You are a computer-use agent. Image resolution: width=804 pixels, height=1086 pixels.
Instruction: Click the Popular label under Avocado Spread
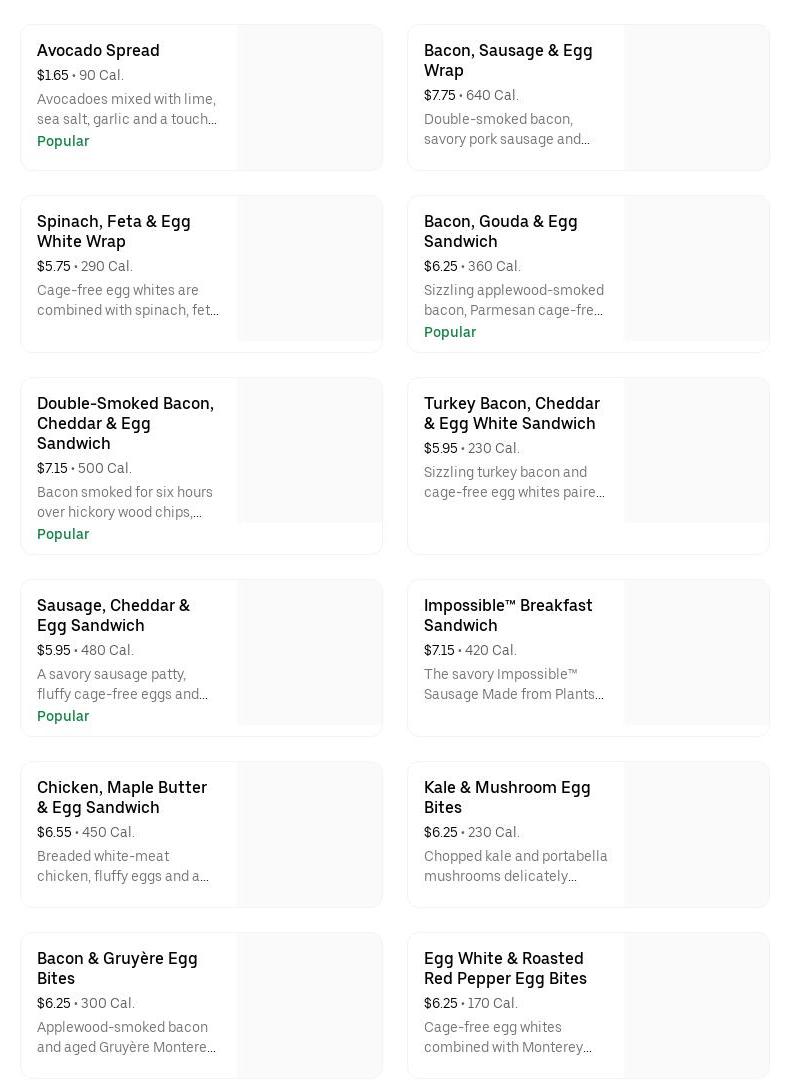(x=63, y=141)
